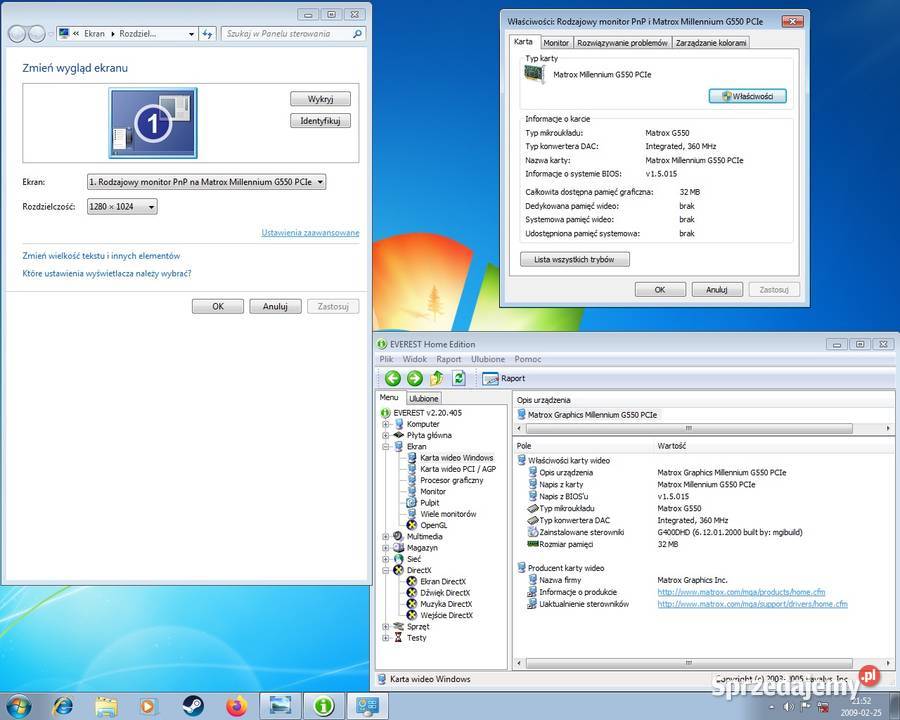Open Które ustawienia wyświetlacza należy wybrać link
This screenshot has height=720, width=900.
coord(107,273)
